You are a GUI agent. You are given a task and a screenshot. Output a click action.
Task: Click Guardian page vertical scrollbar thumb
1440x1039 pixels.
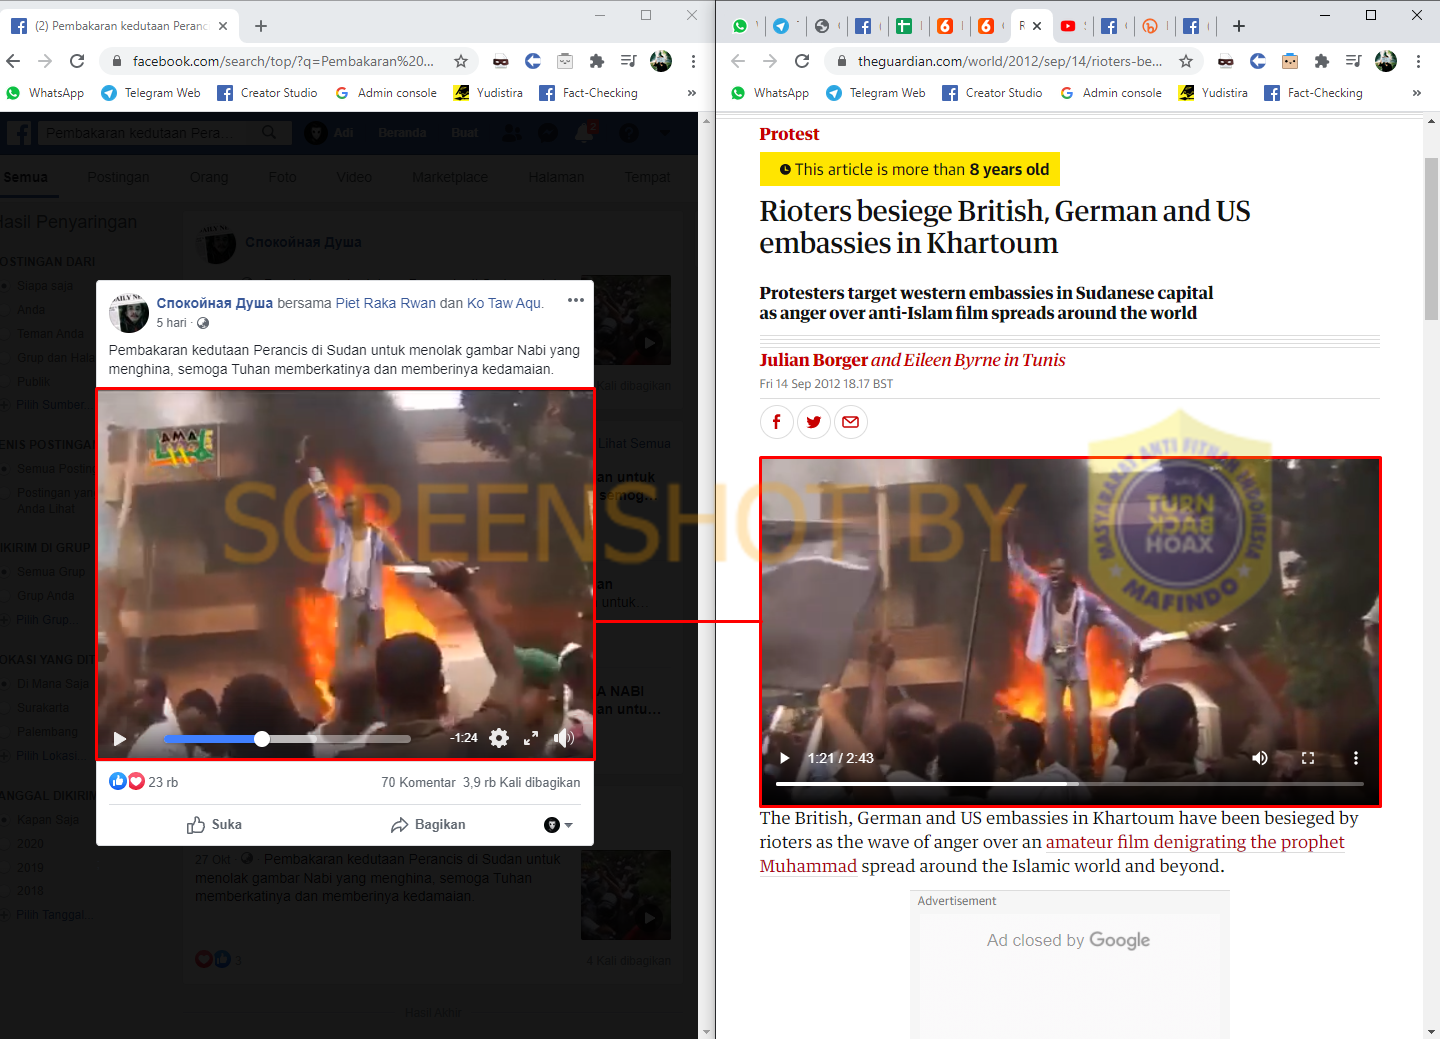1431,238
